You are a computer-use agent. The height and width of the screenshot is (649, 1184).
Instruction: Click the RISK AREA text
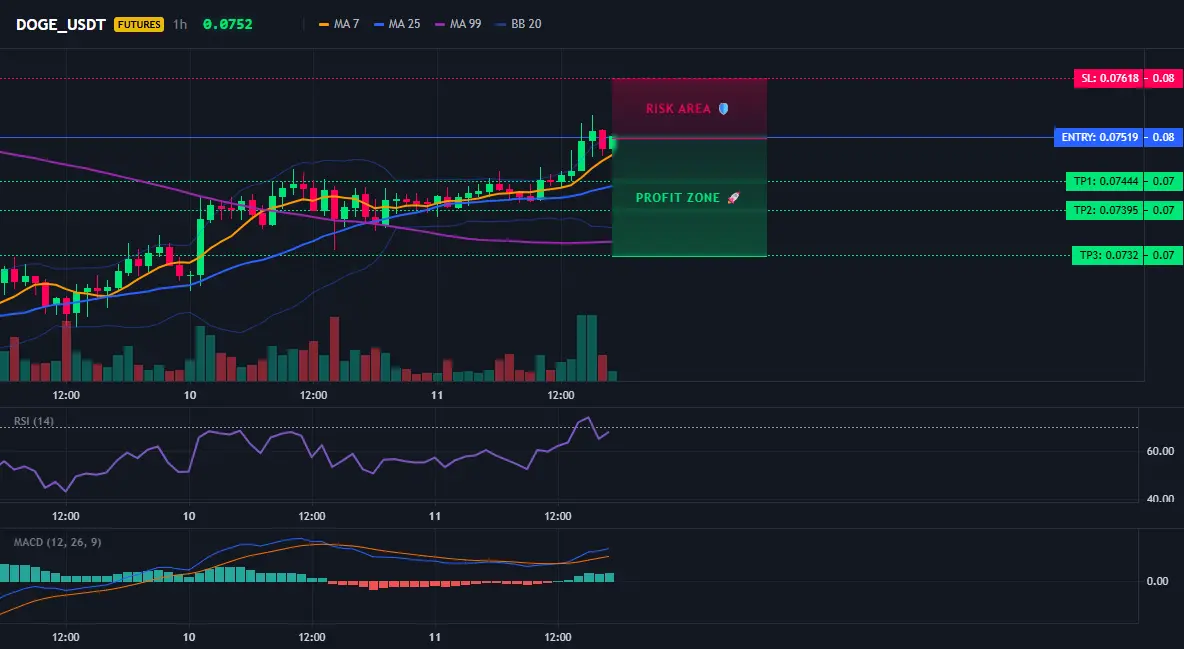point(678,109)
